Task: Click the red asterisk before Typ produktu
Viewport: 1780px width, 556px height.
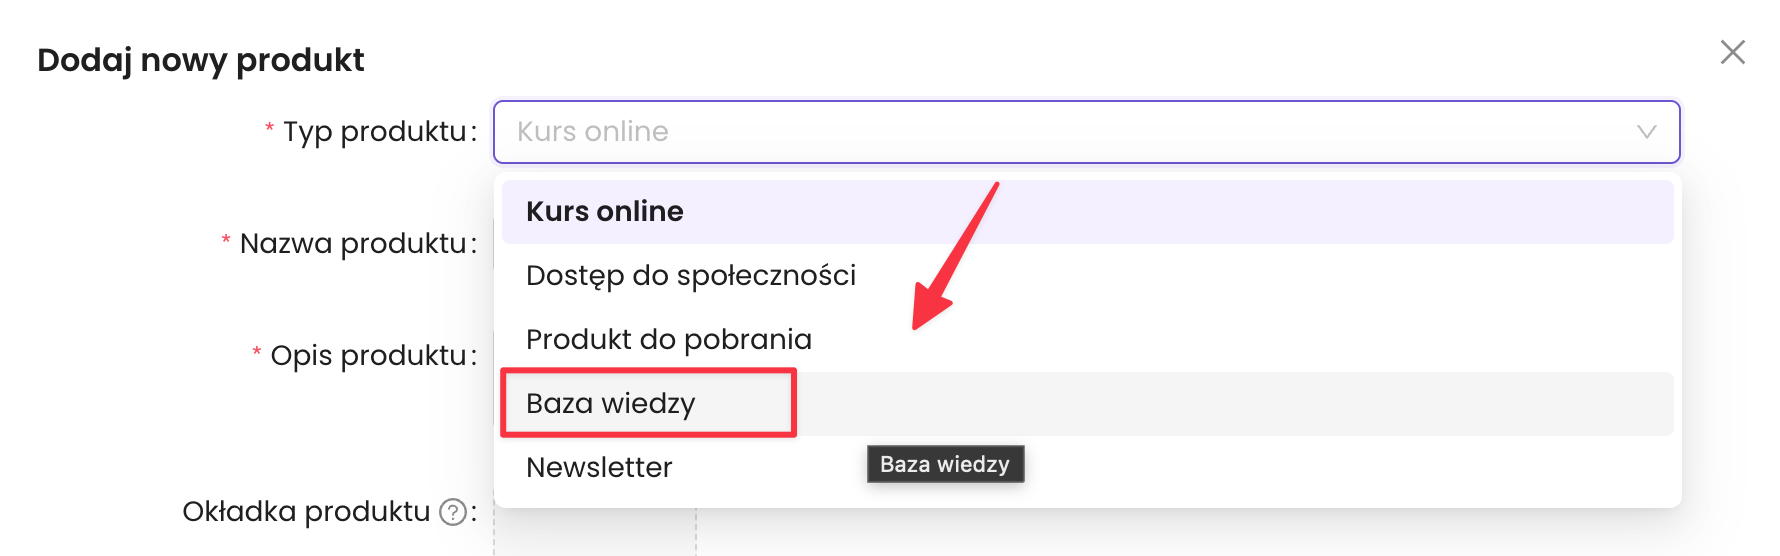Action: click(269, 128)
